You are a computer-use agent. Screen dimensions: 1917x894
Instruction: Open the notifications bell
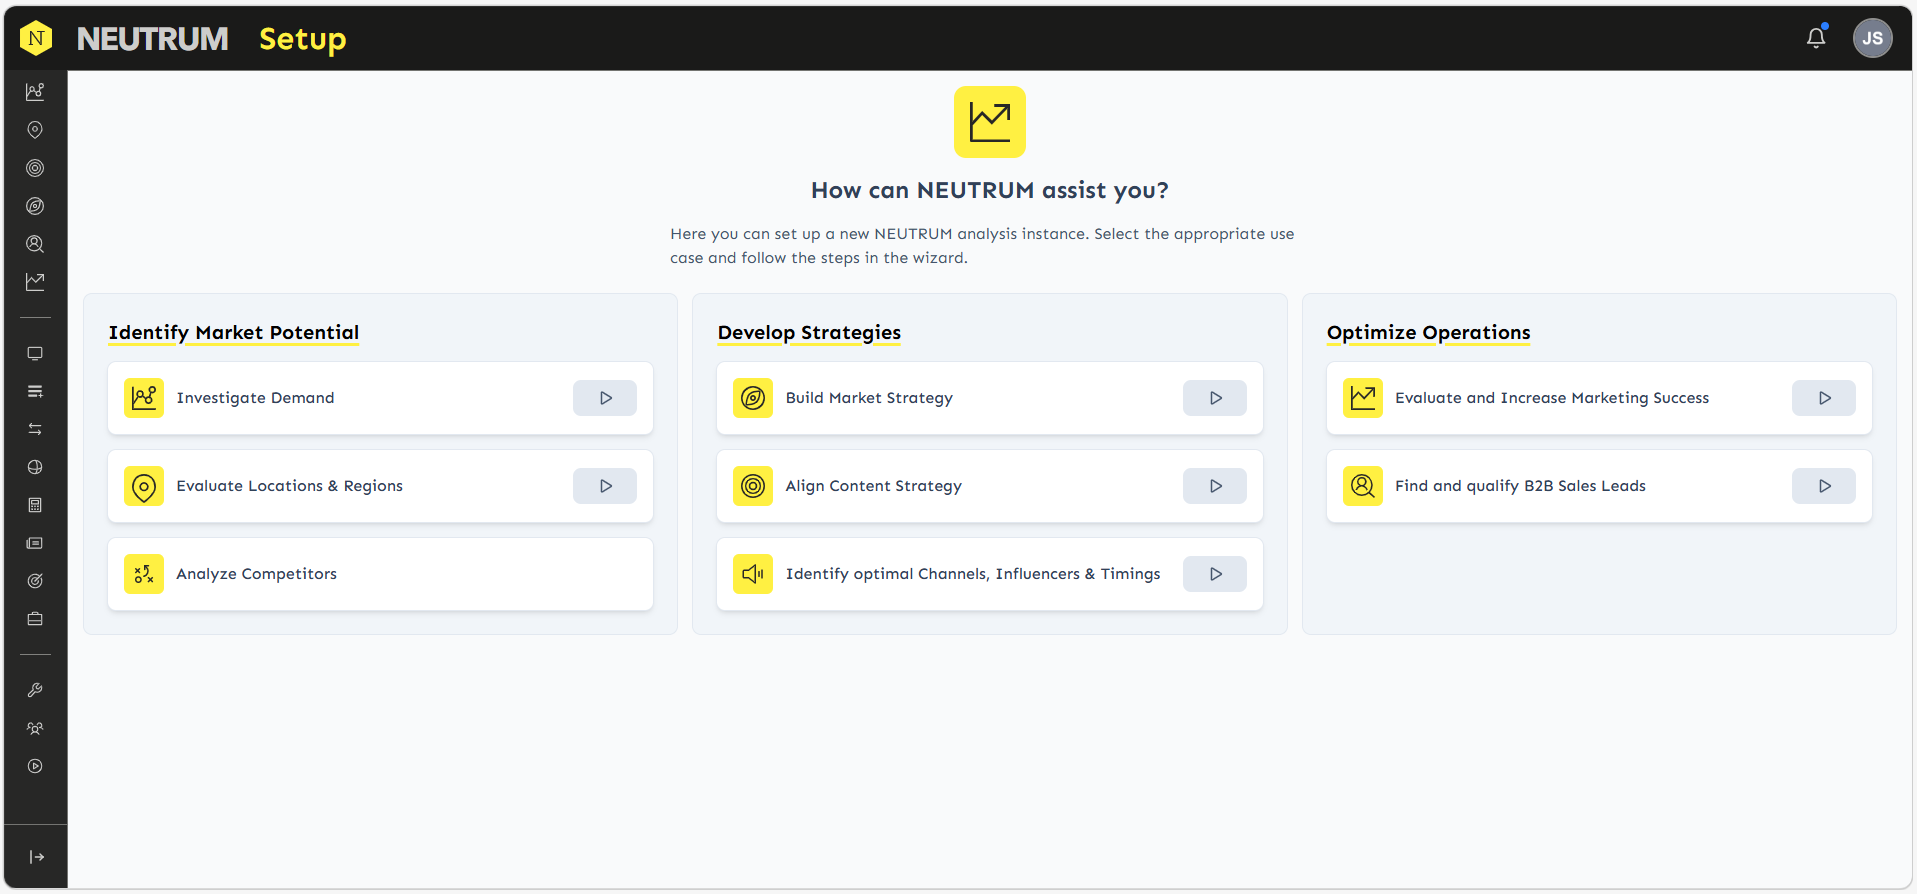click(1815, 38)
